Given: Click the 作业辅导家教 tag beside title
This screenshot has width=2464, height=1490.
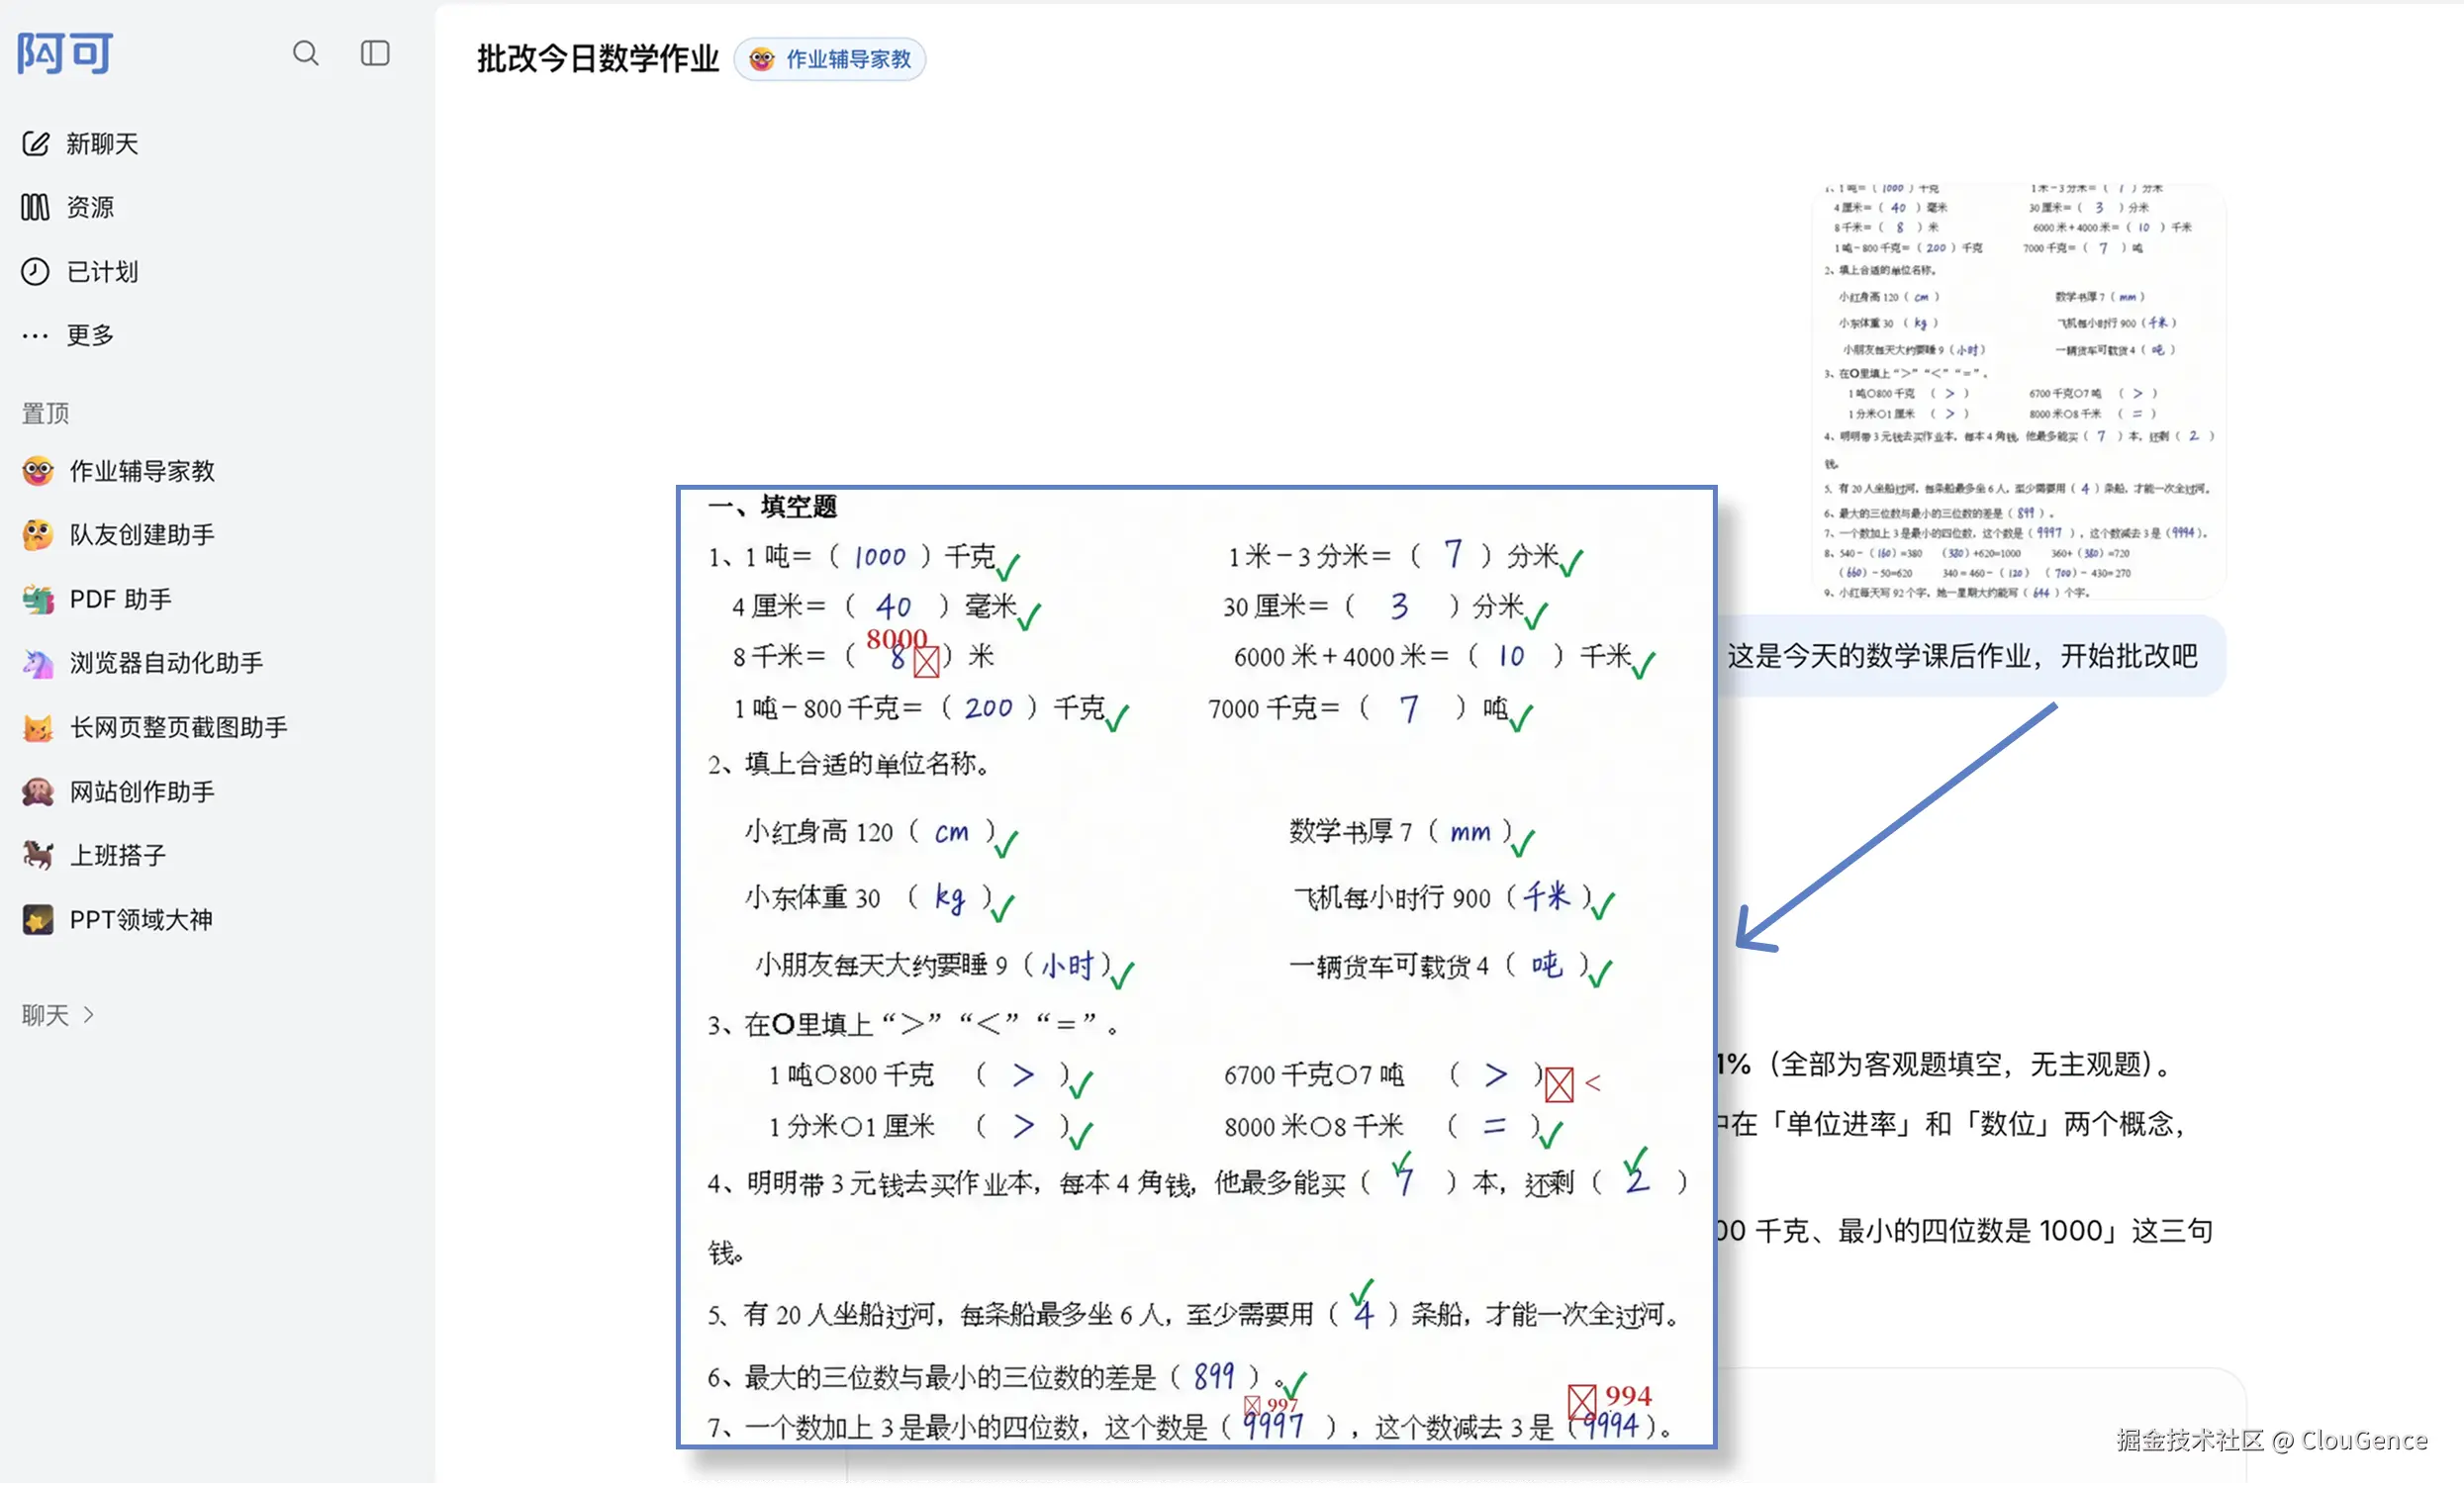Looking at the screenshot, I should click(x=830, y=59).
